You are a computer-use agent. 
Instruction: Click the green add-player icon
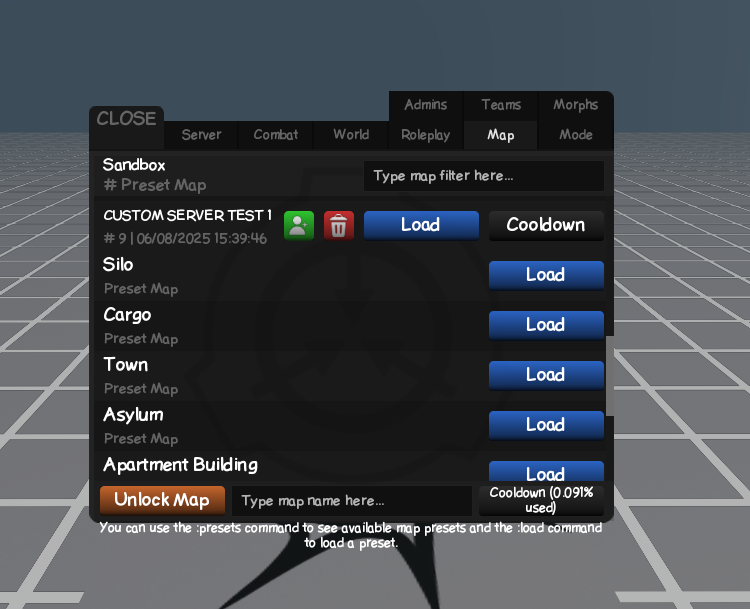299,225
